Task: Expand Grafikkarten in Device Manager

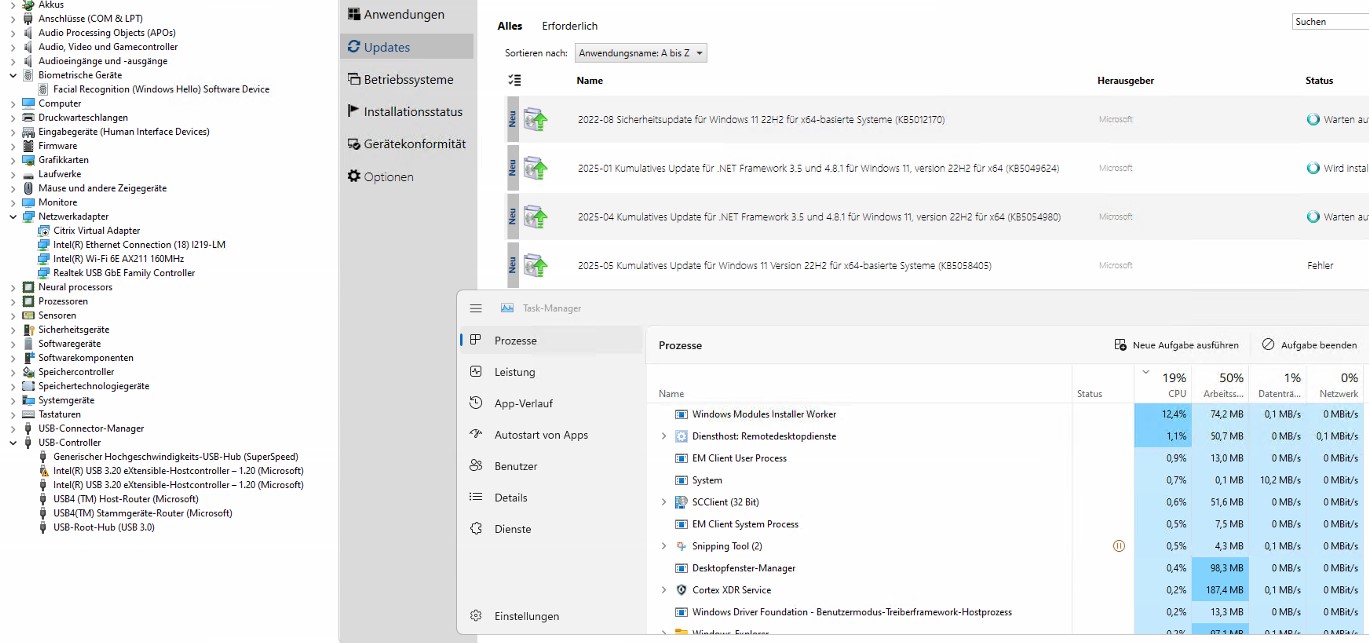Action: pos(13,160)
